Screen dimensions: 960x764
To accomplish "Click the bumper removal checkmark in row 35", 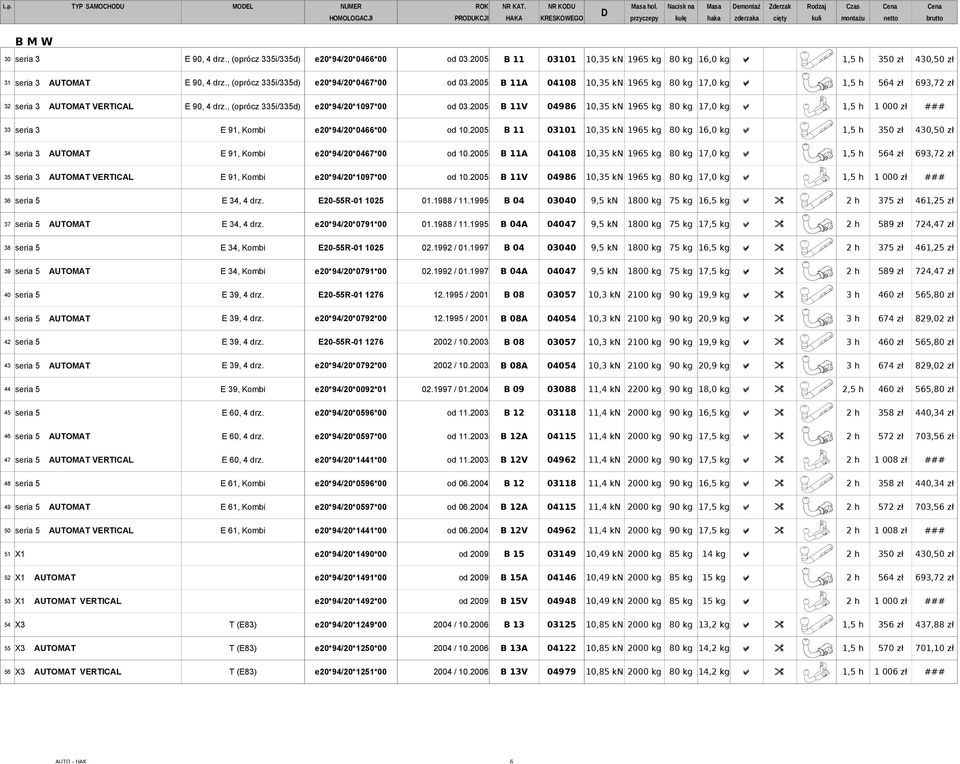I will [x=746, y=178].
